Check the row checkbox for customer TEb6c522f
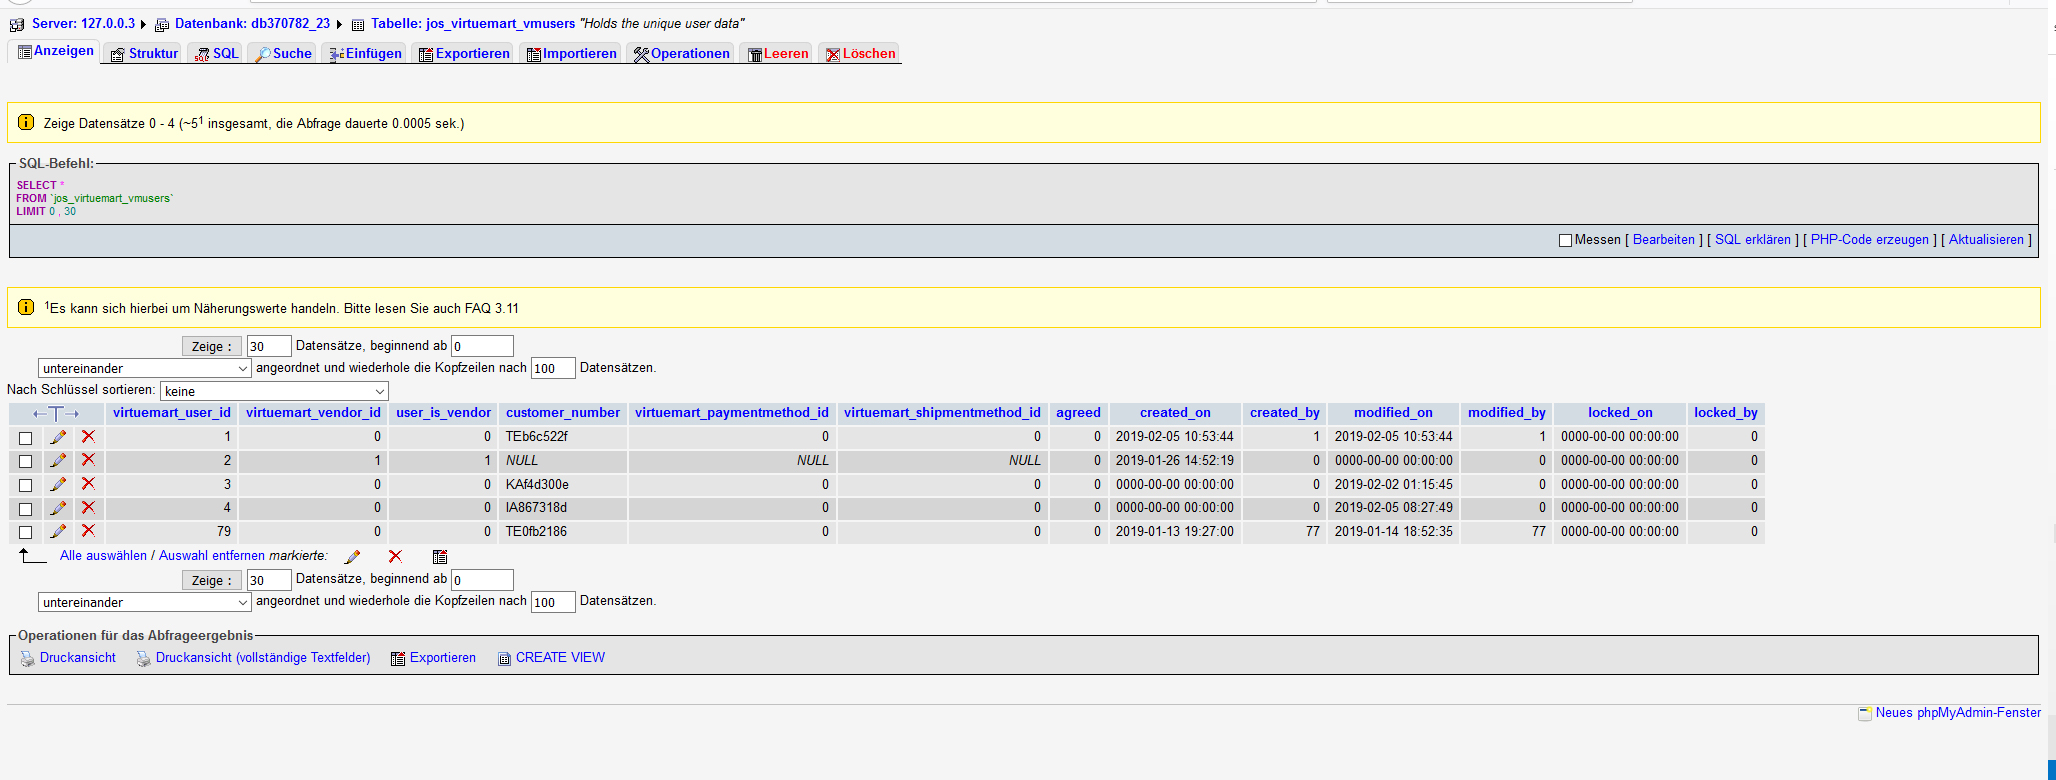This screenshot has height=780, width=2056. tap(26, 438)
